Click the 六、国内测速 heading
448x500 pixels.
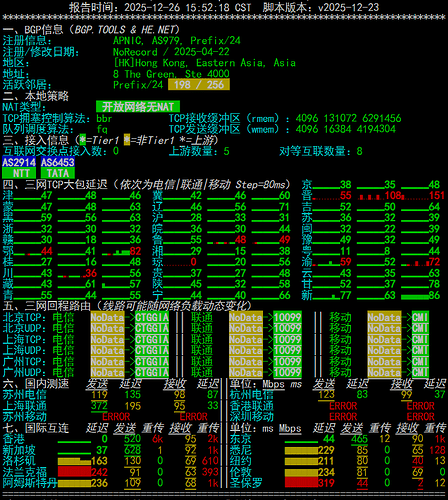[35, 384]
